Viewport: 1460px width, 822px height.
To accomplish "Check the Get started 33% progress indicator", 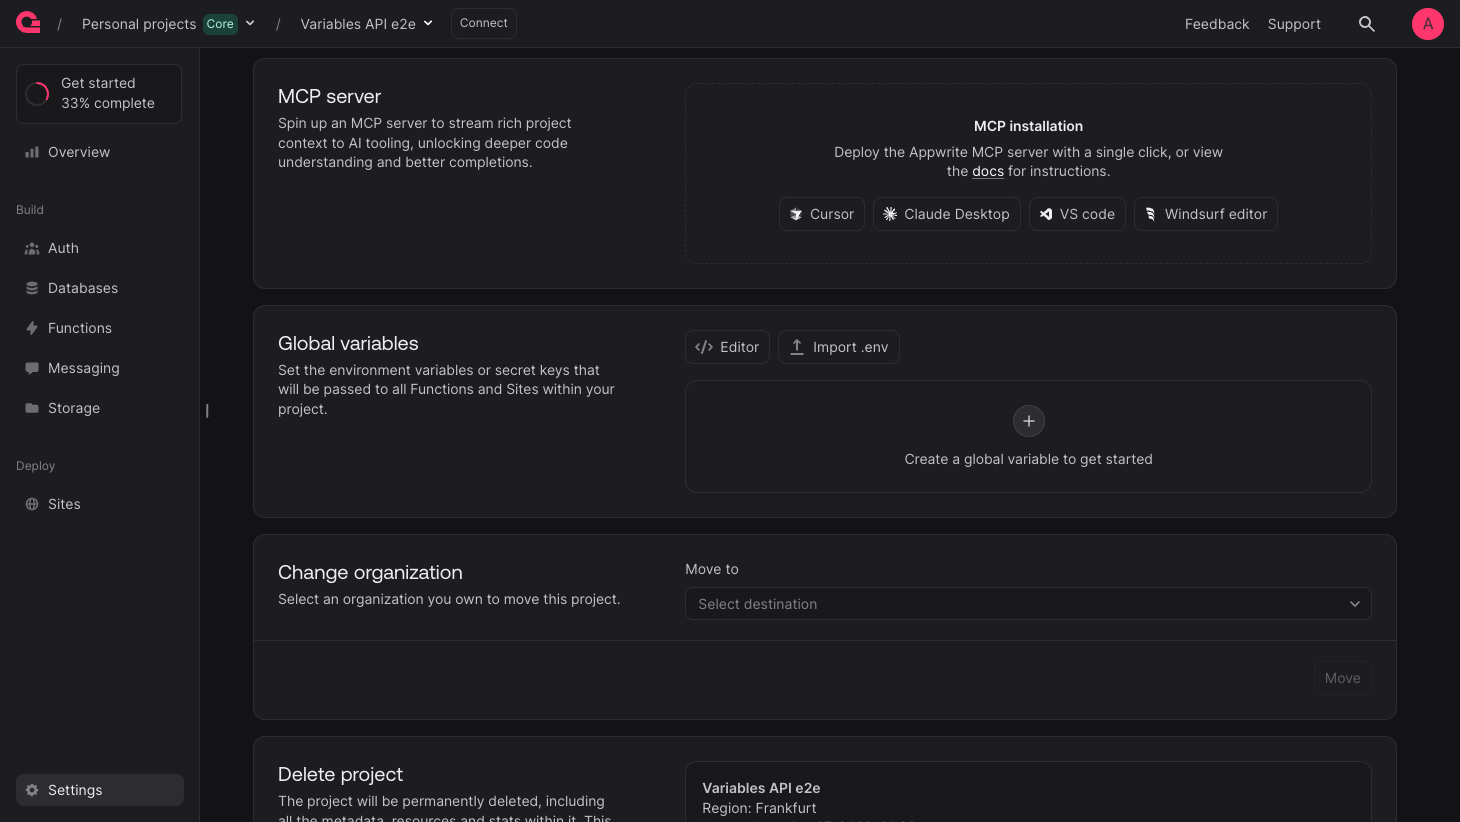I will (98, 93).
